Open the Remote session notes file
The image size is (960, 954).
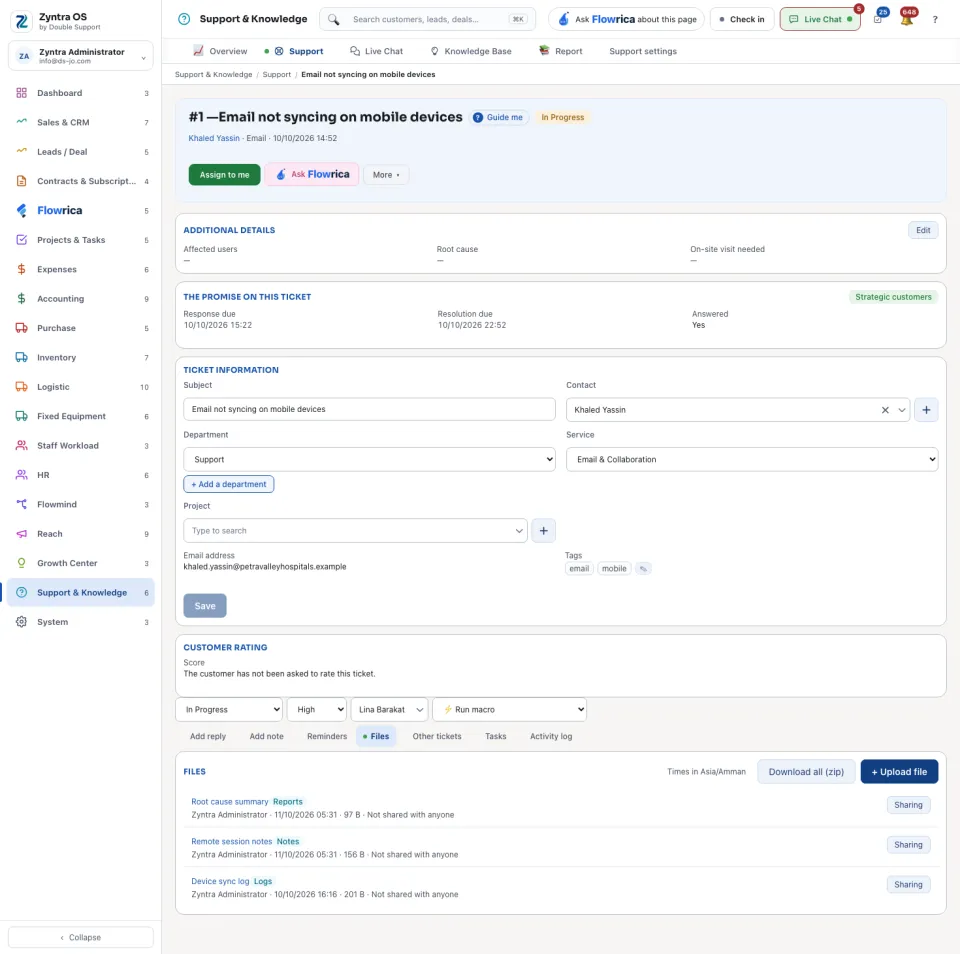[231, 842]
